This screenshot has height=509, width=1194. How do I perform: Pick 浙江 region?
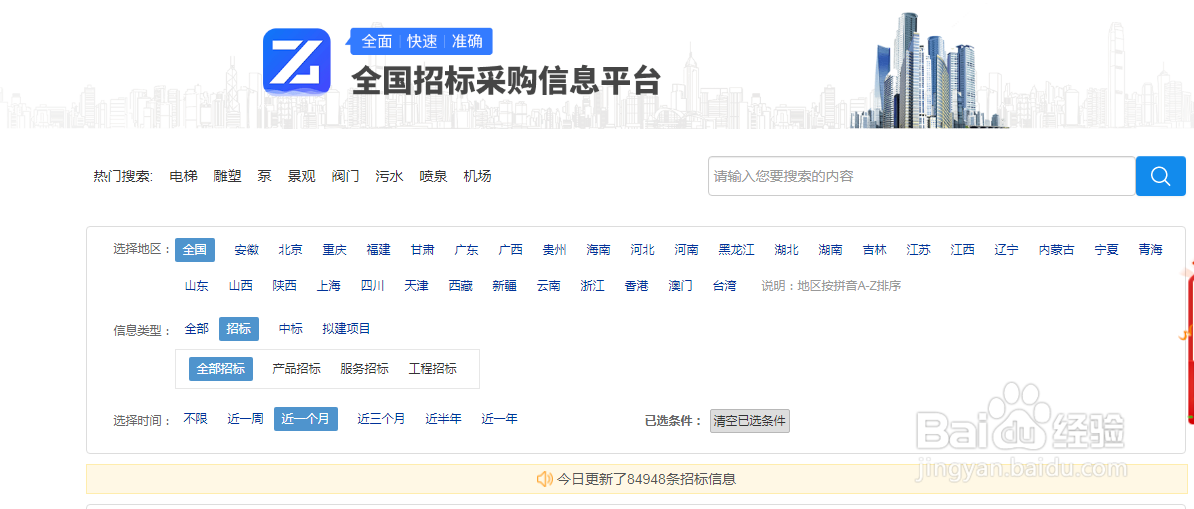(x=592, y=287)
